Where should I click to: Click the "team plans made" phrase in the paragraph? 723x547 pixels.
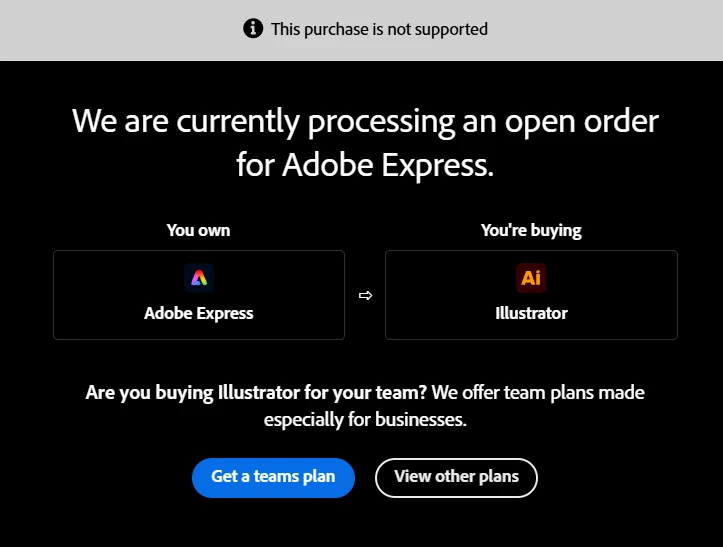(574, 393)
